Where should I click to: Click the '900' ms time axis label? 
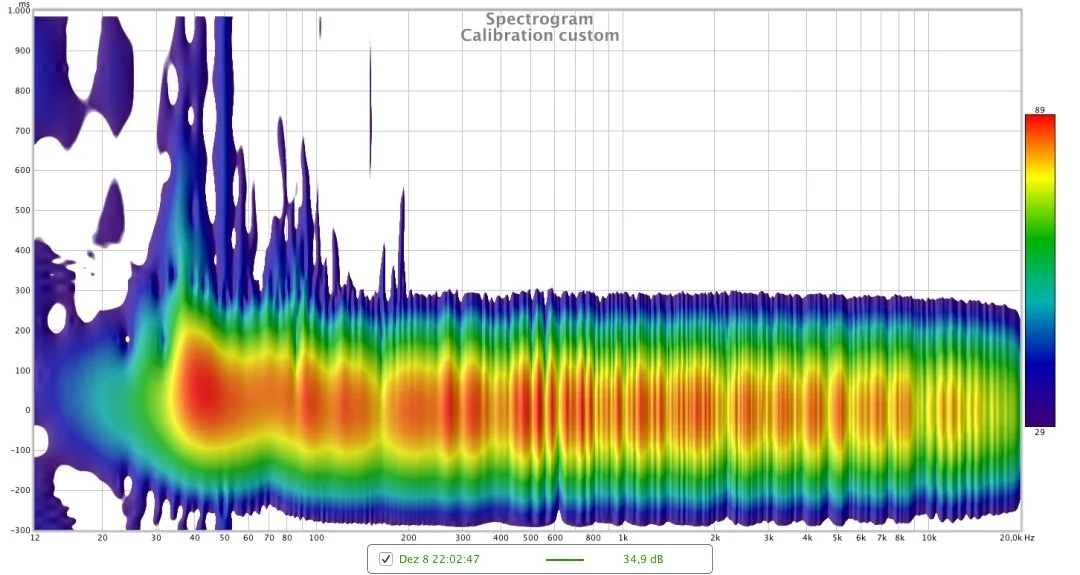pos(23,51)
